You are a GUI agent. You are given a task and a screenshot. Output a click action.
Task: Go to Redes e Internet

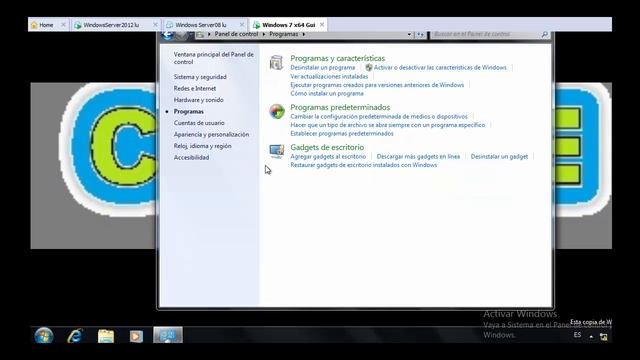195,88
